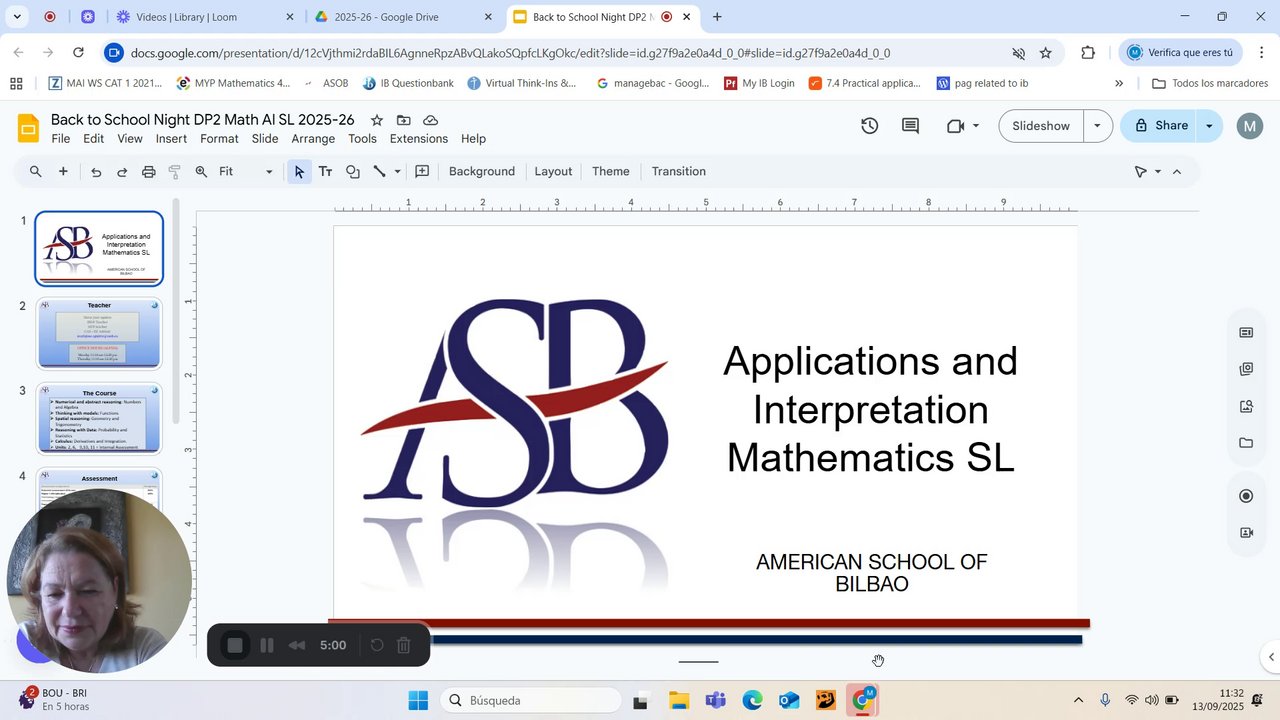Open the Arrange menu
Image resolution: width=1280 pixels, height=720 pixels.
pyautogui.click(x=313, y=139)
